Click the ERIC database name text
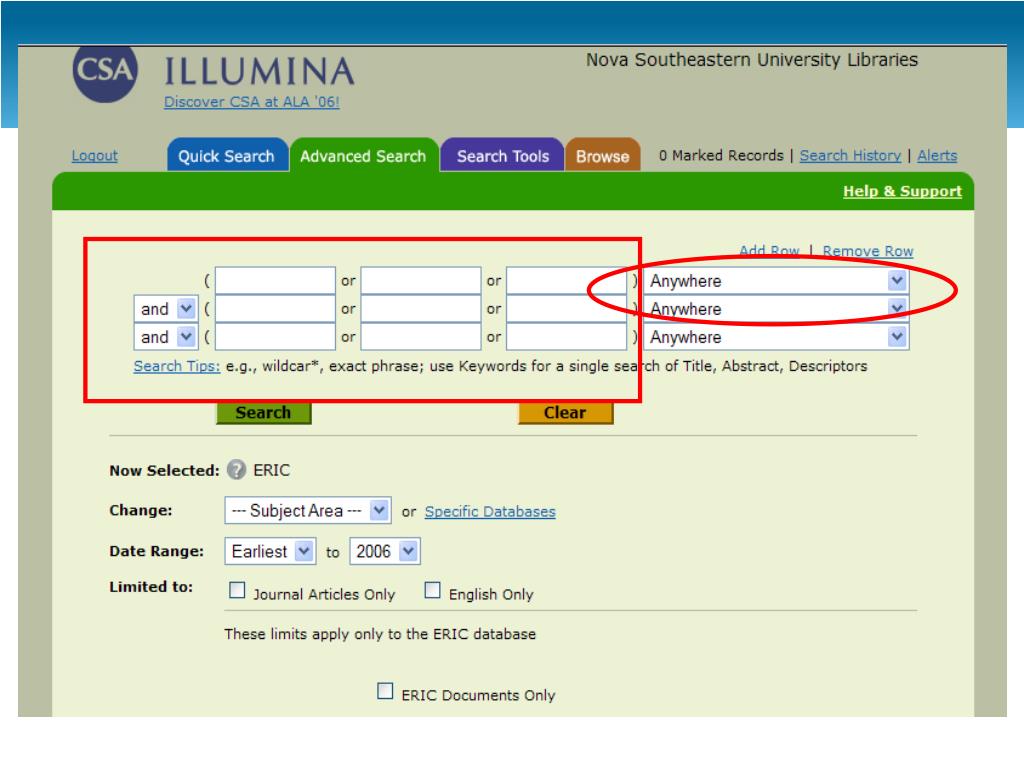Screen dimensions: 1024x768 (x=272, y=470)
